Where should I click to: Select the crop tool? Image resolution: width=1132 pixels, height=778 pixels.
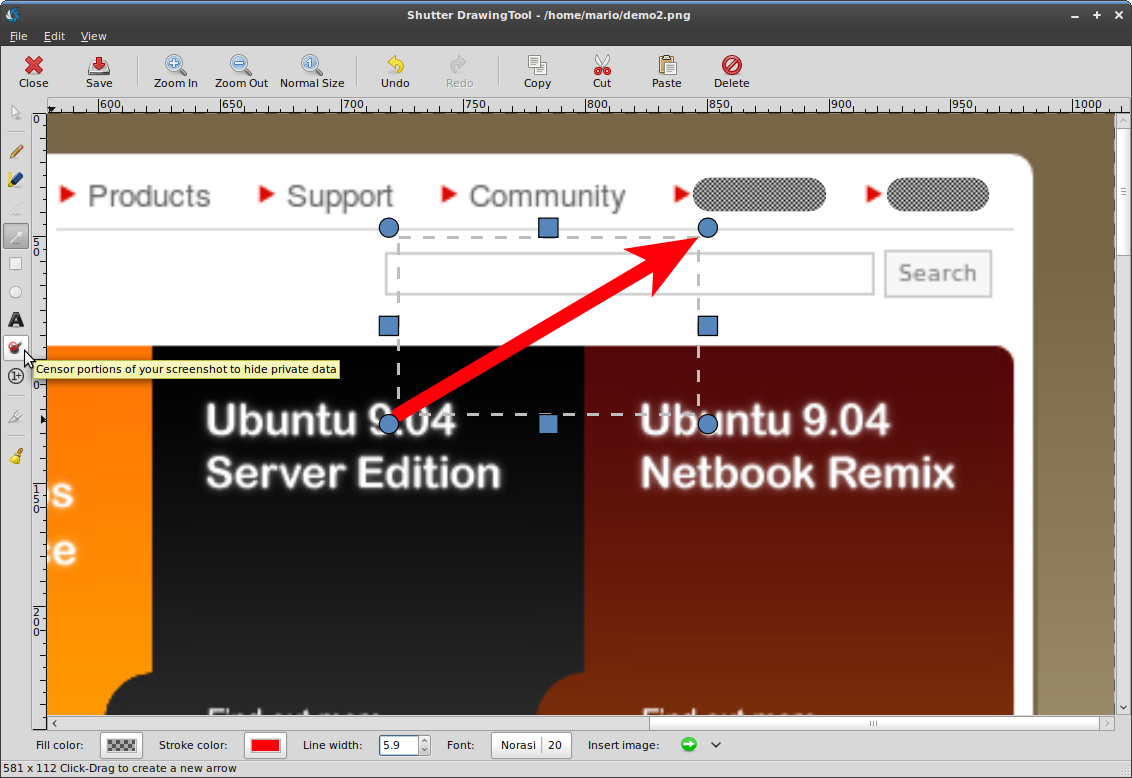tap(16, 416)
